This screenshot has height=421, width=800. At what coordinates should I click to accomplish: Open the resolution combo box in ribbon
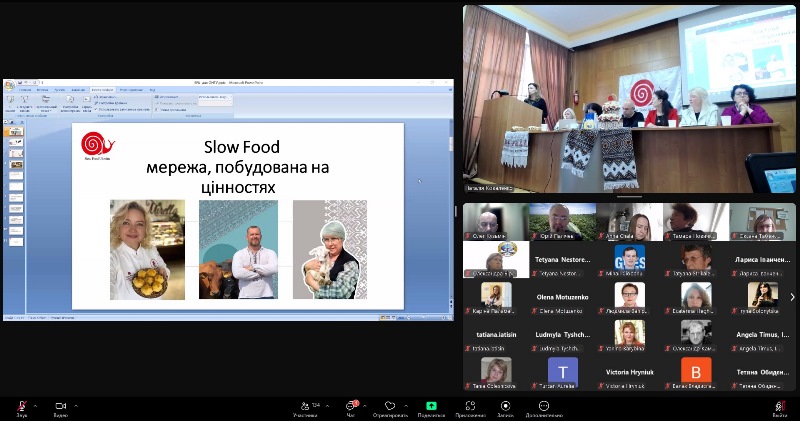point(215,97)
